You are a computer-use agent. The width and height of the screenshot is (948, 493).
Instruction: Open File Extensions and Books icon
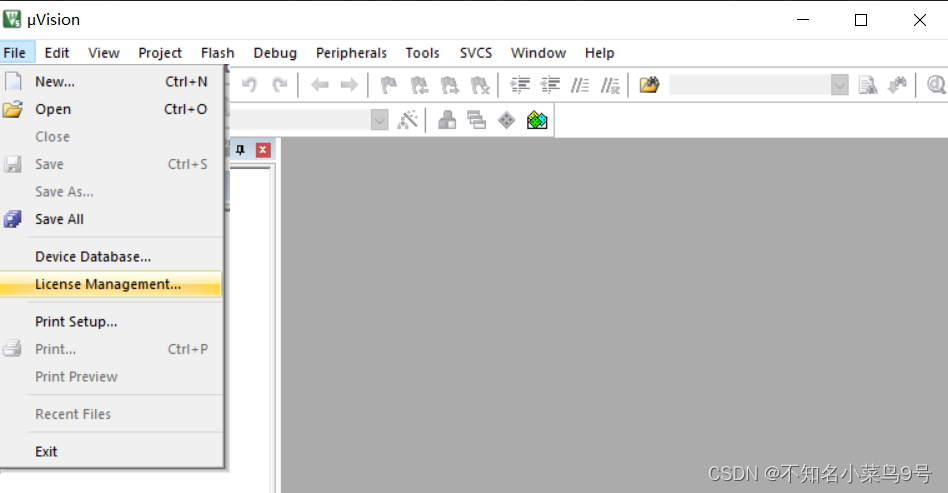(447, 120)
